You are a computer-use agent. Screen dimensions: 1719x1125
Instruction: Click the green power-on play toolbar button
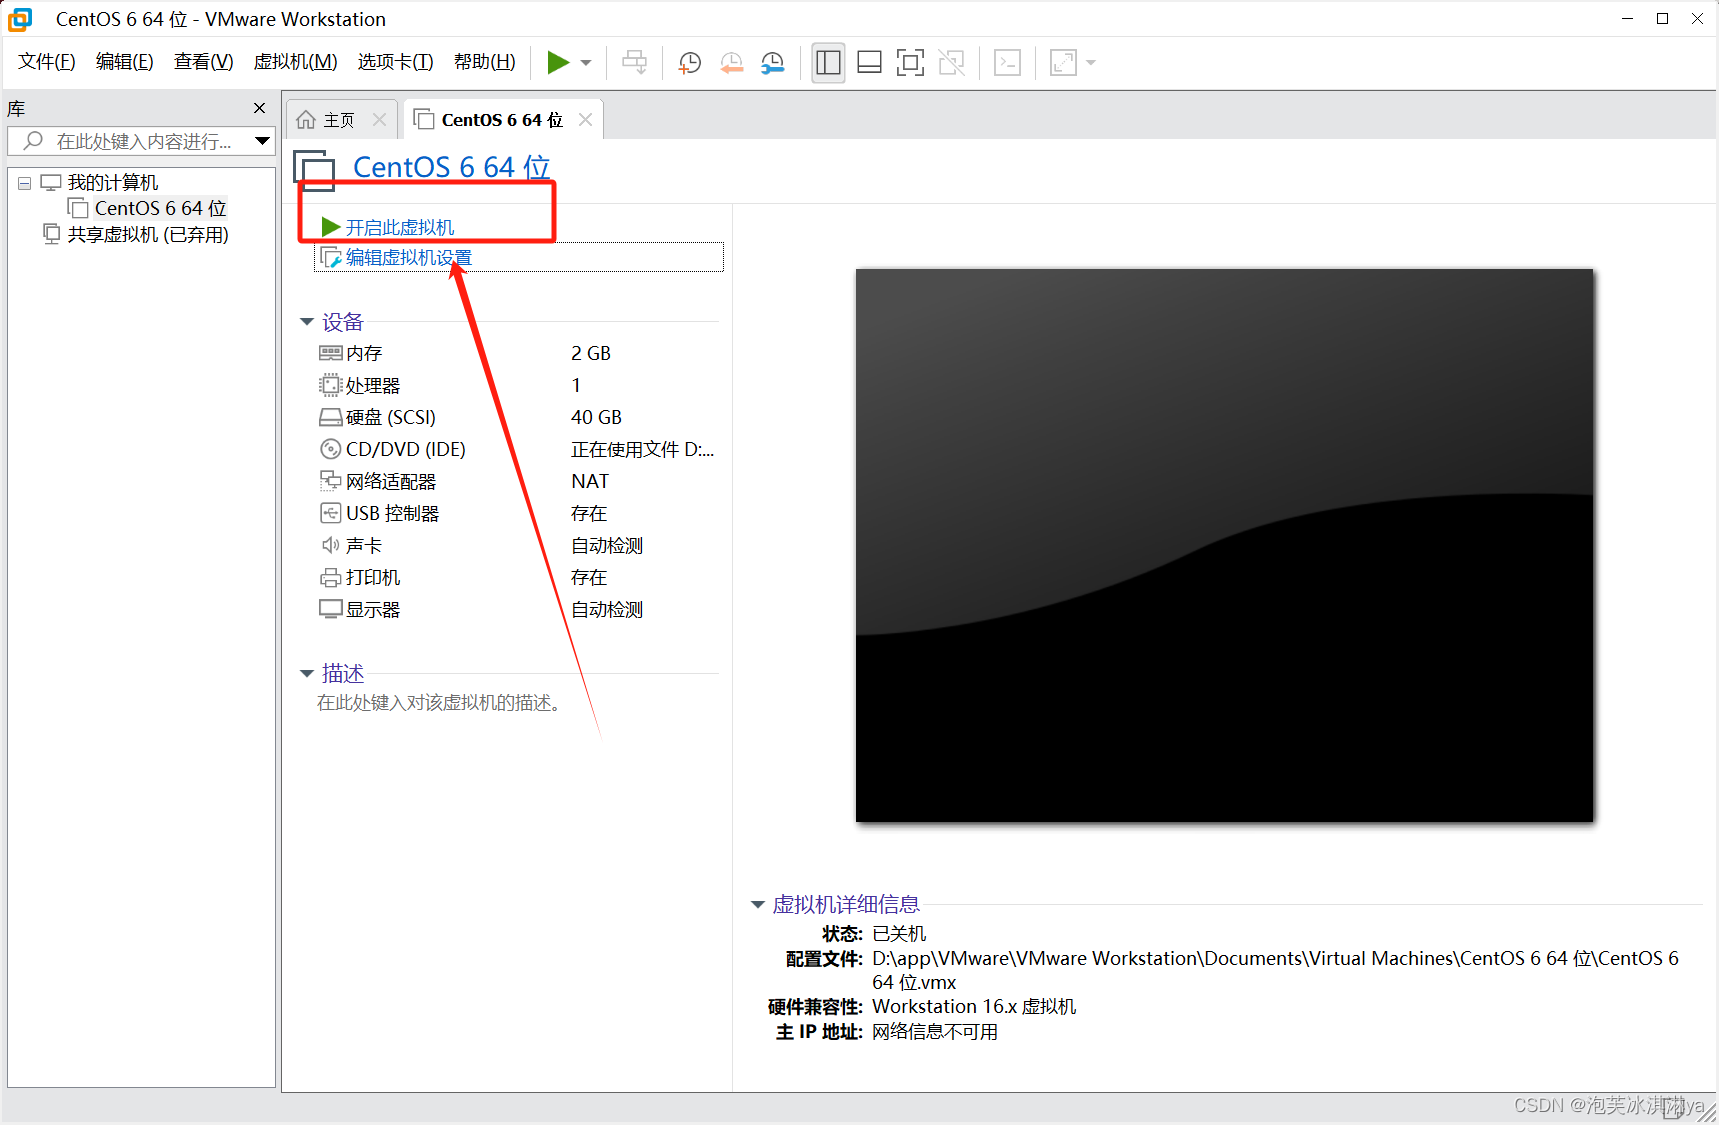pos(558,63)
